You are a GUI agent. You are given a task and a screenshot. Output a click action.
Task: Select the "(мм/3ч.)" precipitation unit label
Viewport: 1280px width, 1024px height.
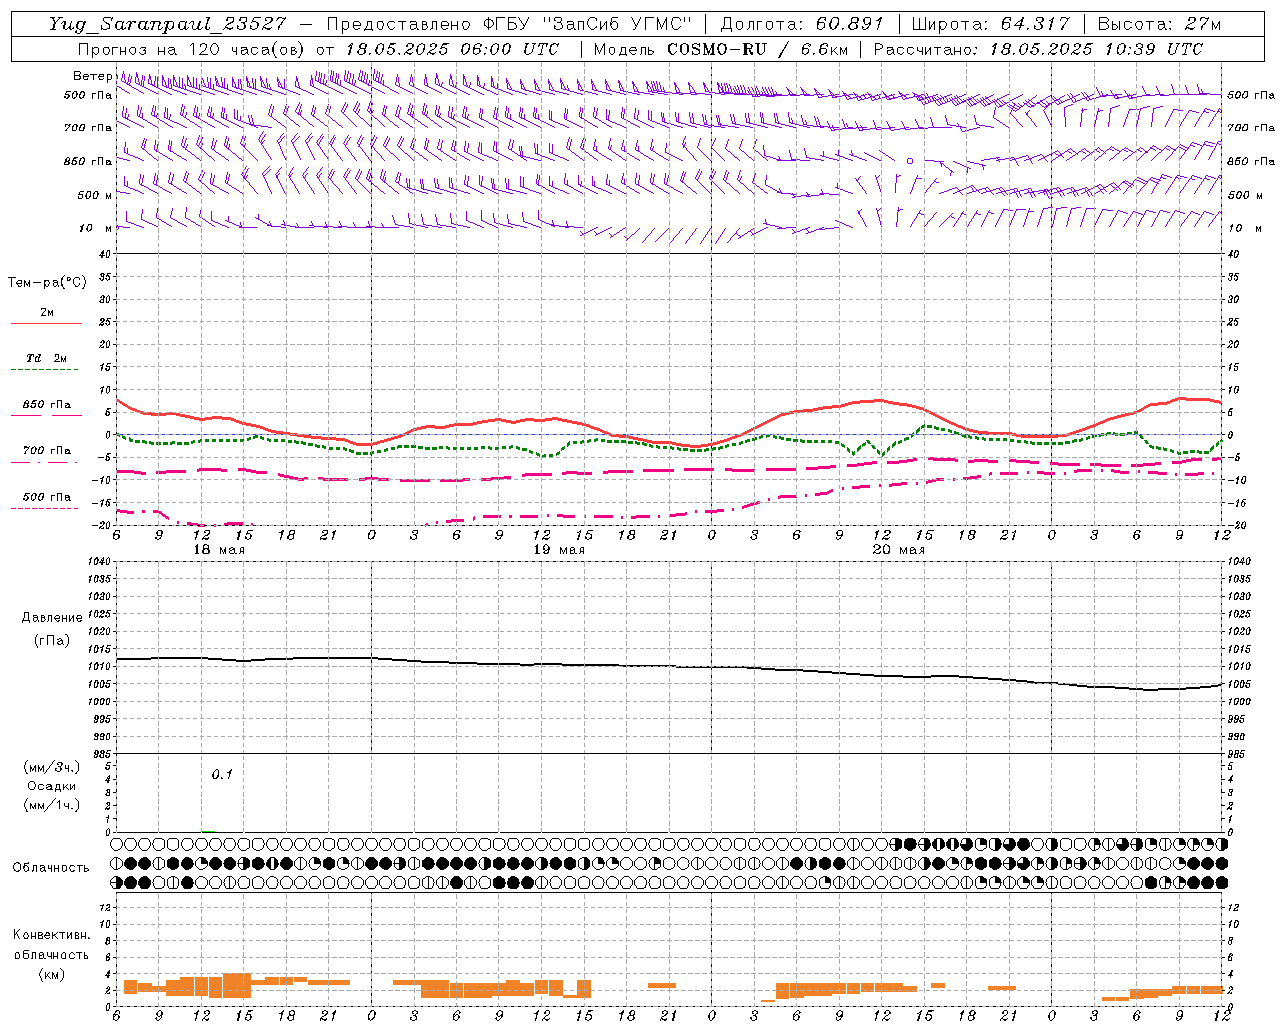tap(52, 767)
